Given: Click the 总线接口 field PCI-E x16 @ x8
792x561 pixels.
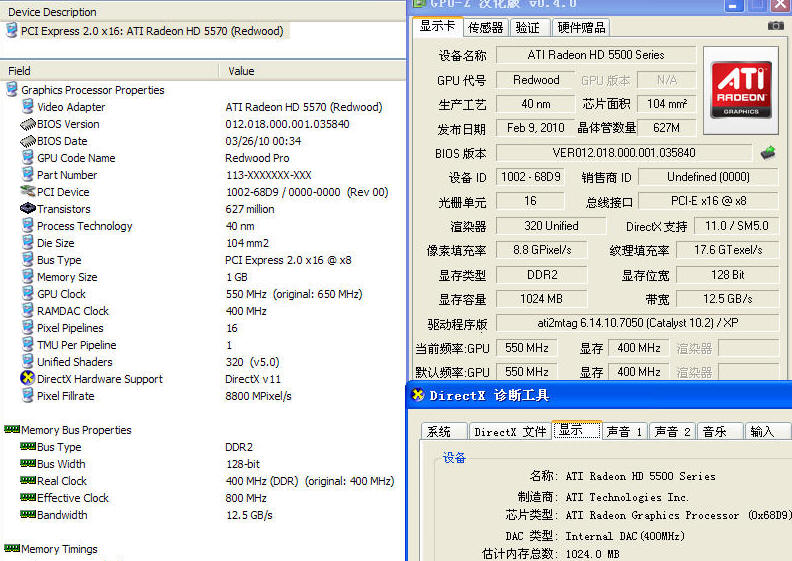Looking at the screenshot, I should pyautogui.click(x=708, y=200).
